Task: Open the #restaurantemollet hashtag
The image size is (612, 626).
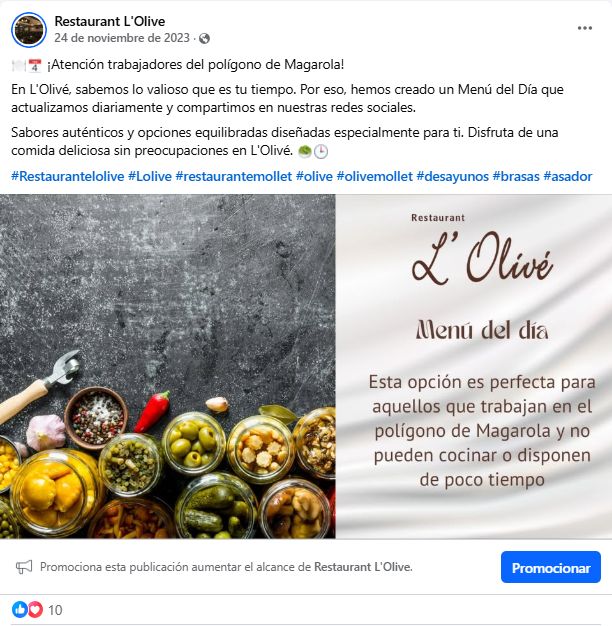Action: (234, 176)
